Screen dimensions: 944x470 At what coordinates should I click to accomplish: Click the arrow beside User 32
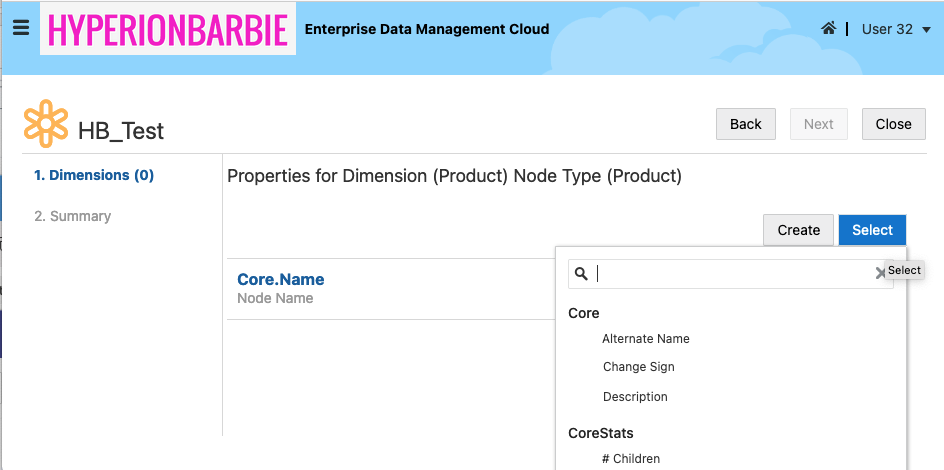point(926,30)
